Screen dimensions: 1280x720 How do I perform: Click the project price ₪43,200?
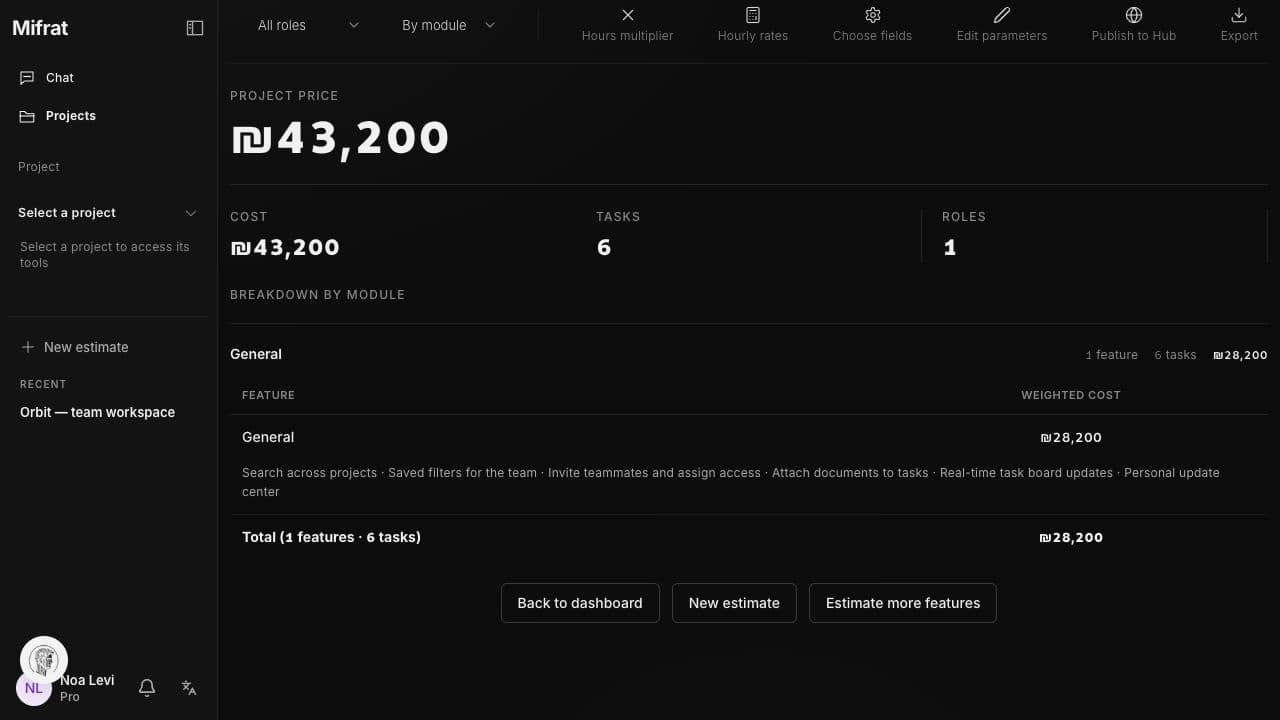(x=340, y=138)
